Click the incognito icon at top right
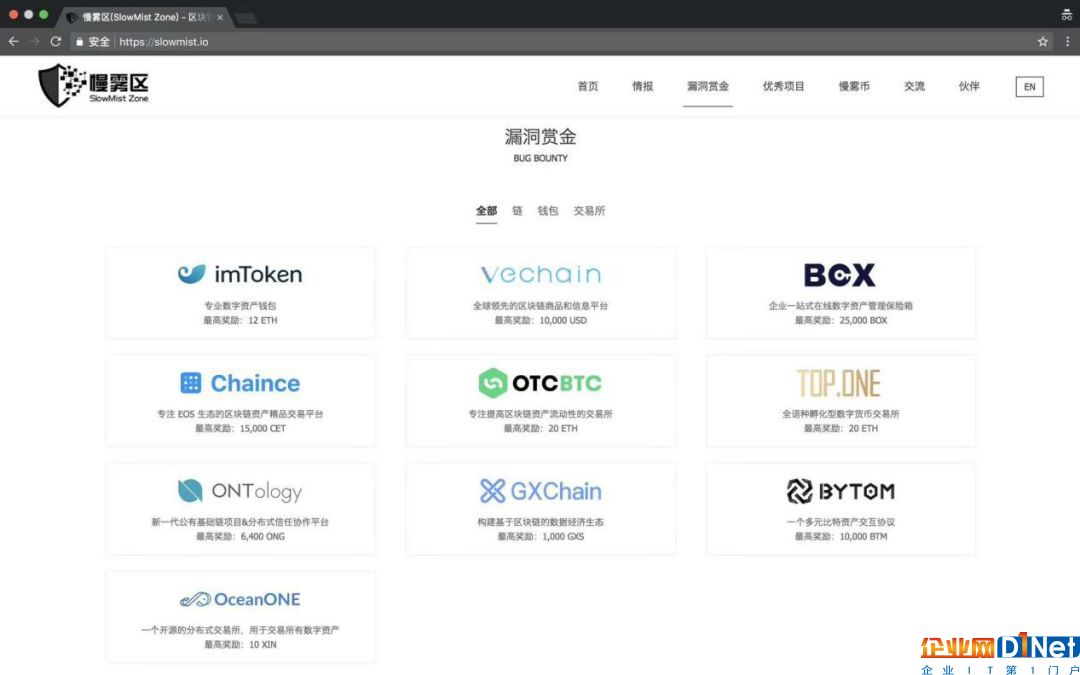The height and width of the screenshot is (675, 1080). pos(1067,14)
